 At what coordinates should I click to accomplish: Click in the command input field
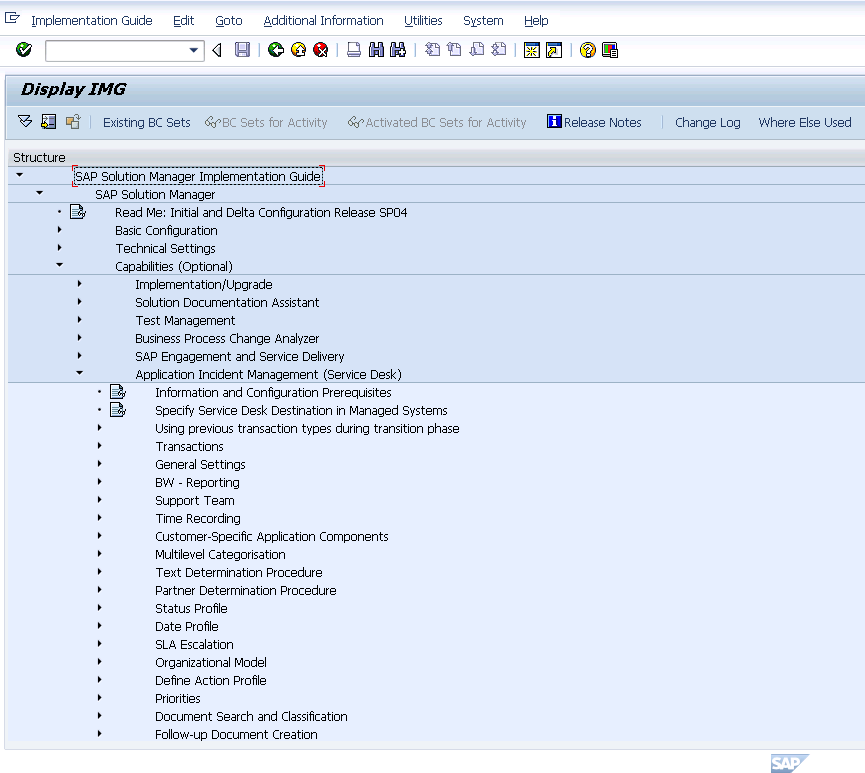pyautogui.click(x=115, y=49)
